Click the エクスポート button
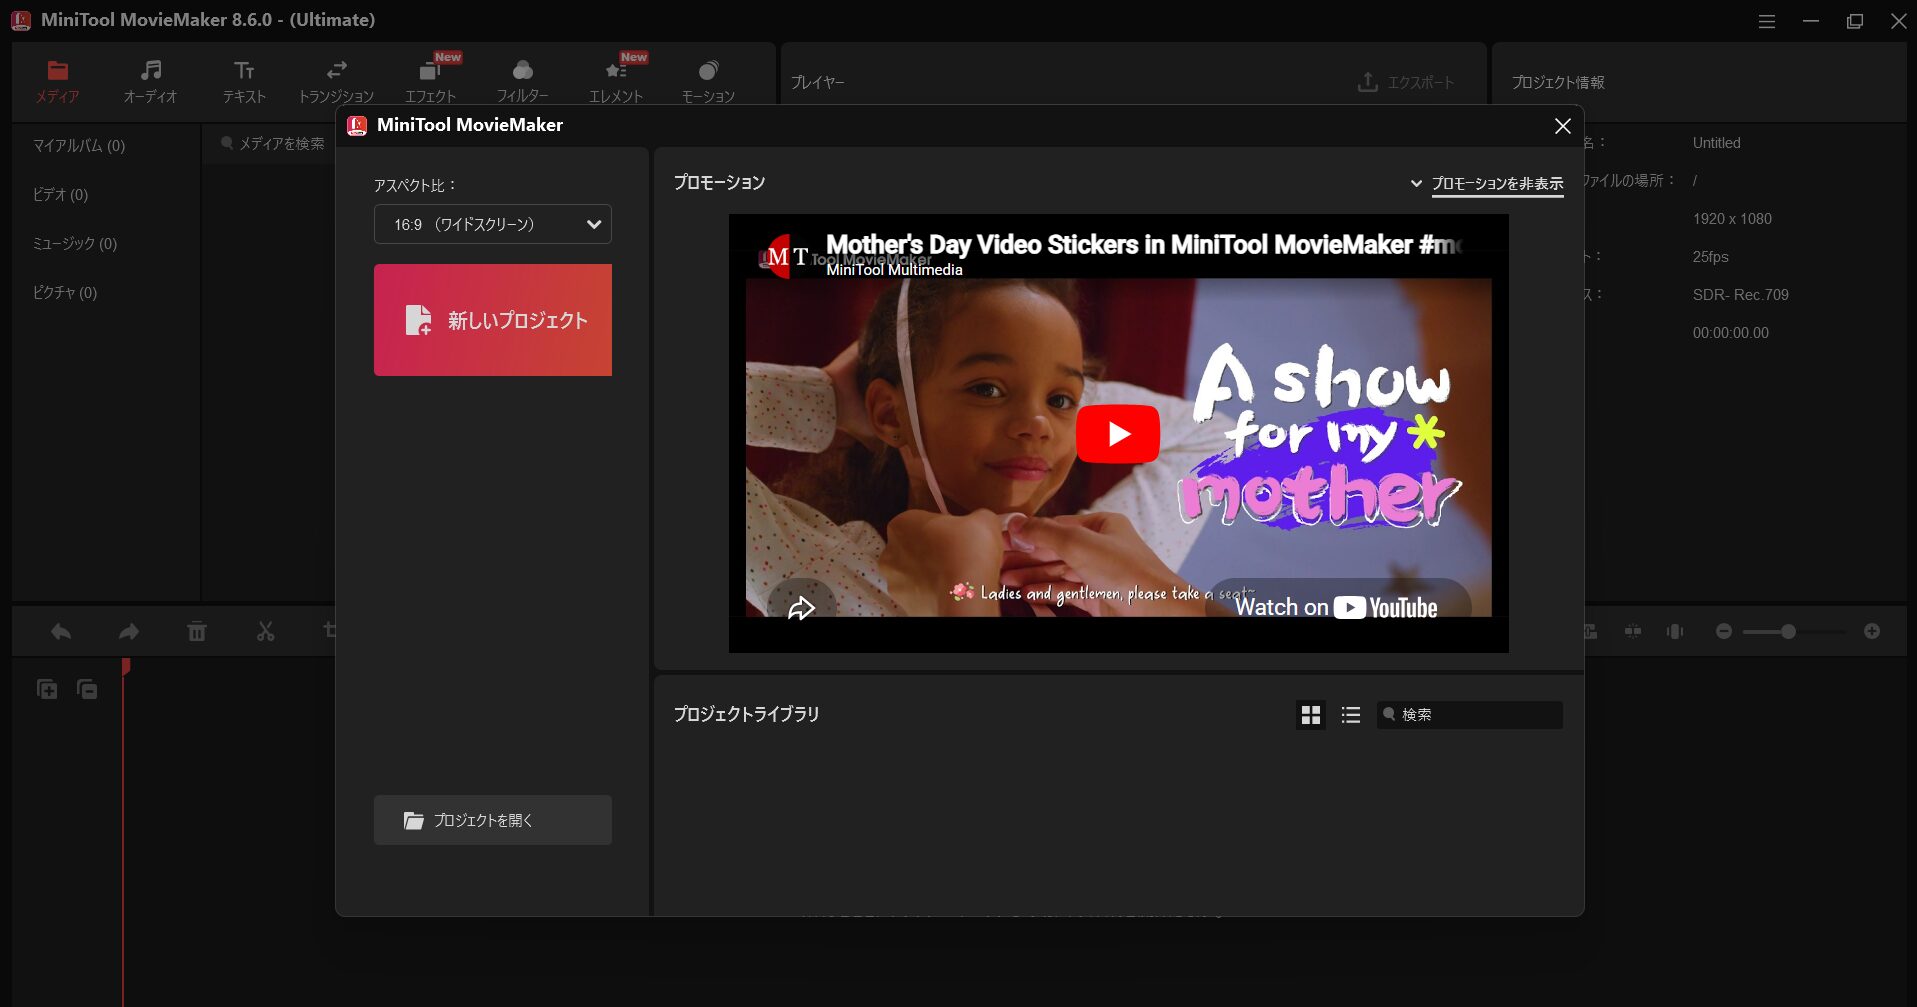Image resolution: width=1917 pixels, height=1007 pixels. click(1406, 82)
